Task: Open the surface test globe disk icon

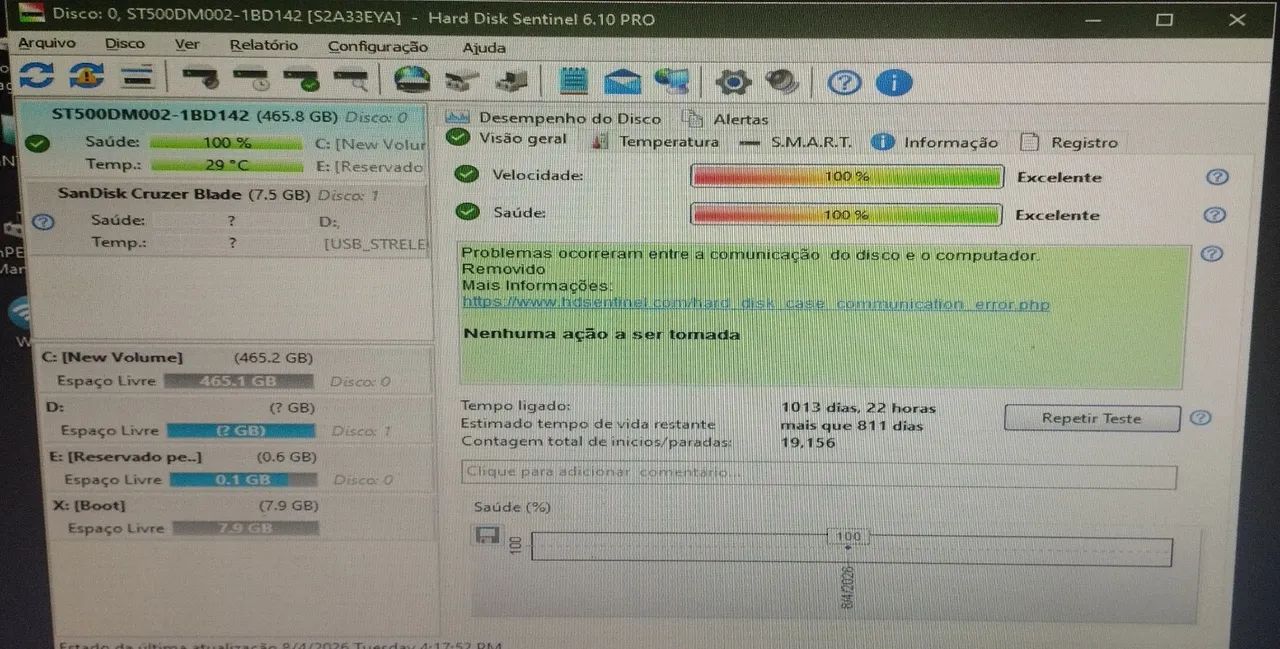Action: tap(412, 79)
